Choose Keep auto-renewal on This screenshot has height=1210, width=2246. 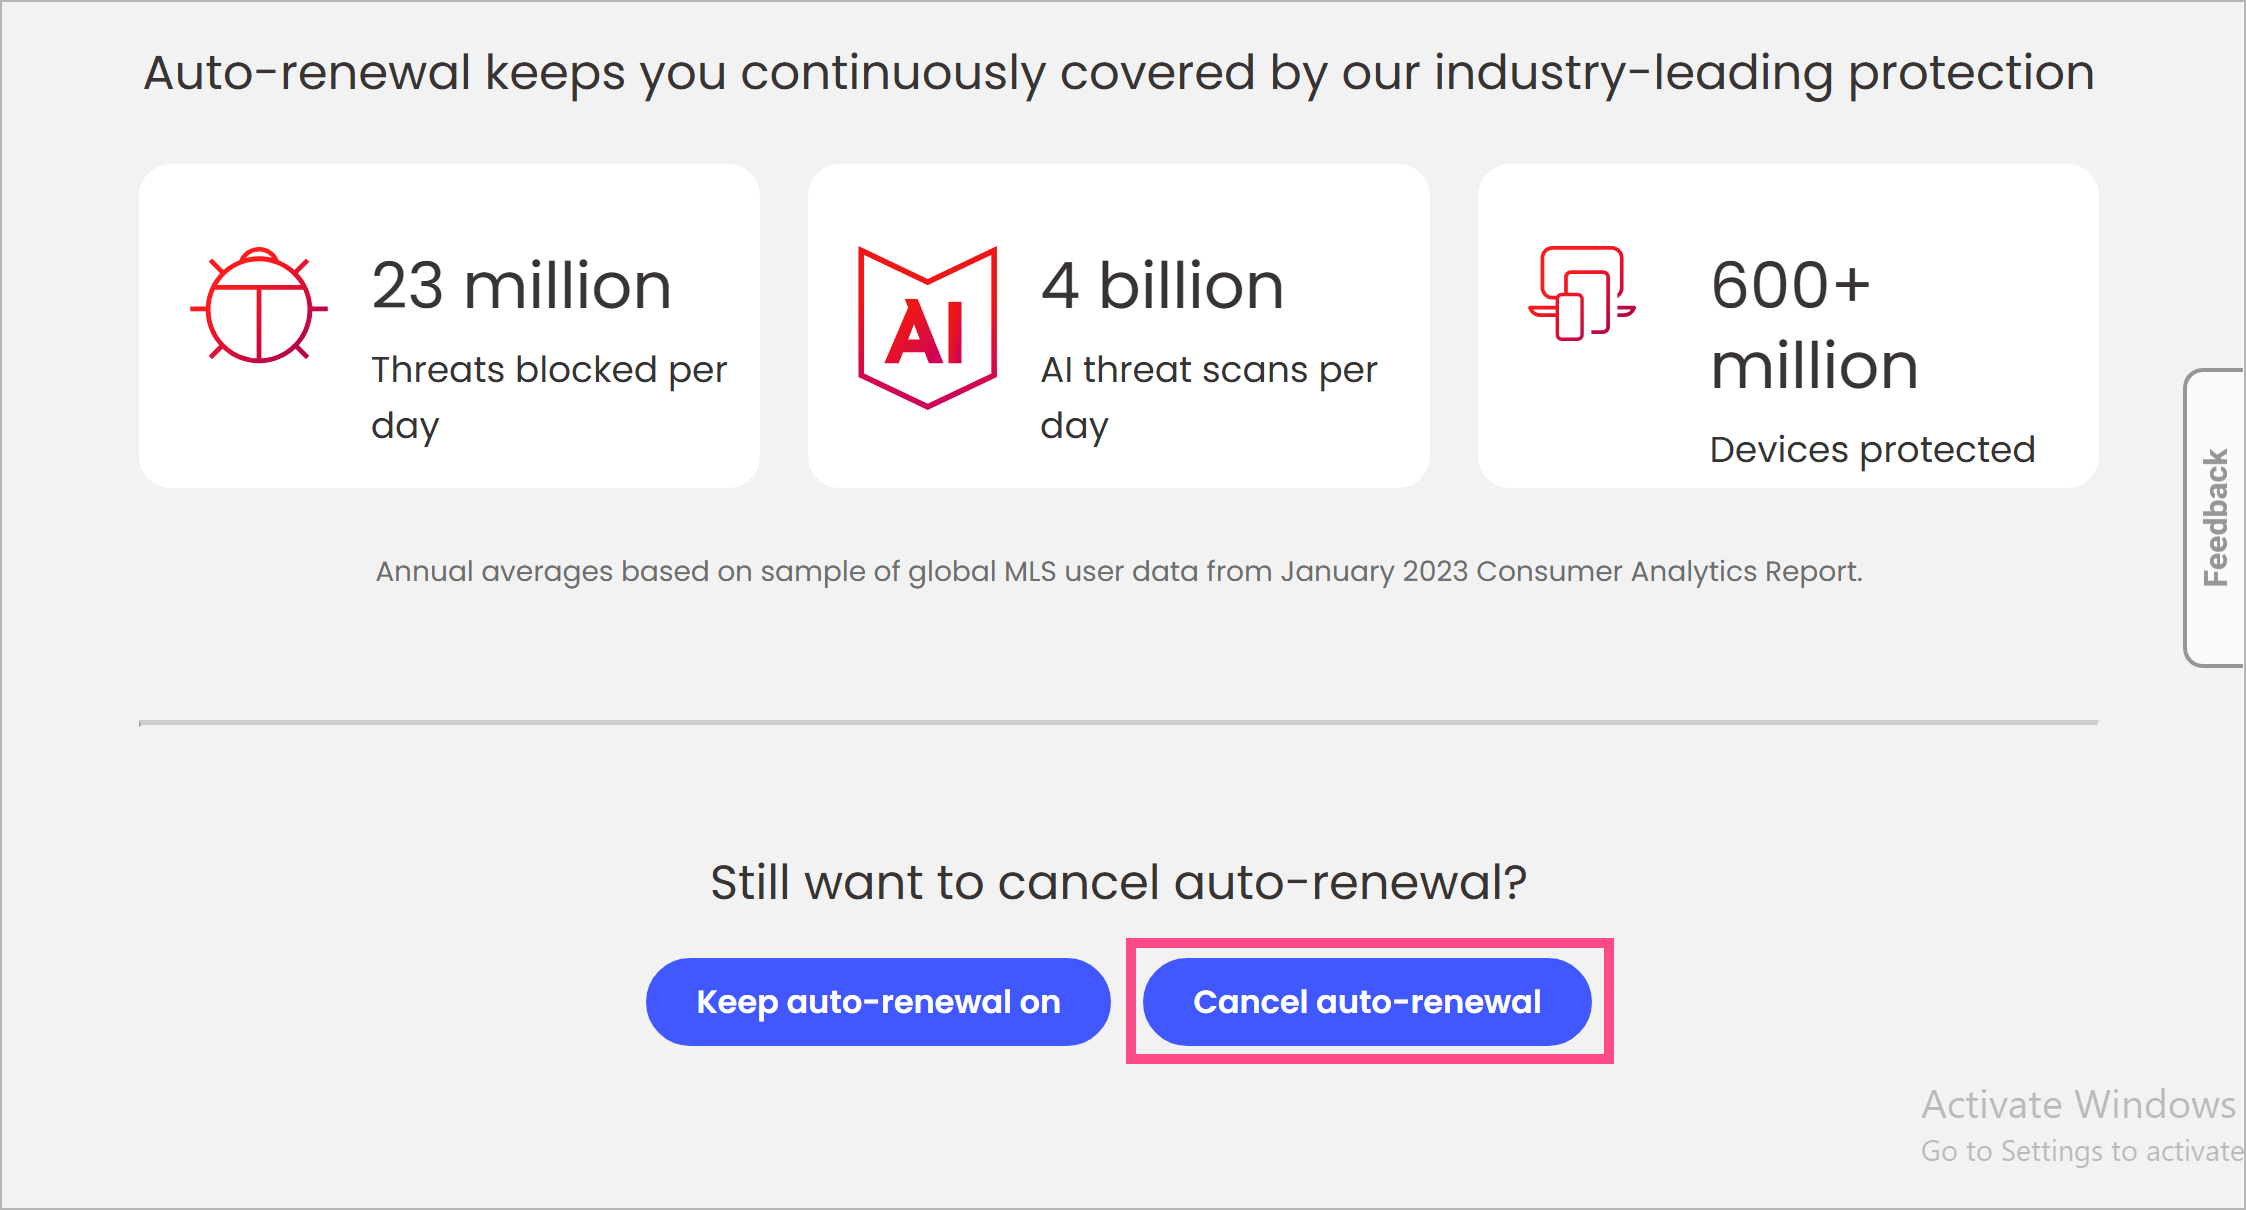pos(877,1002)
